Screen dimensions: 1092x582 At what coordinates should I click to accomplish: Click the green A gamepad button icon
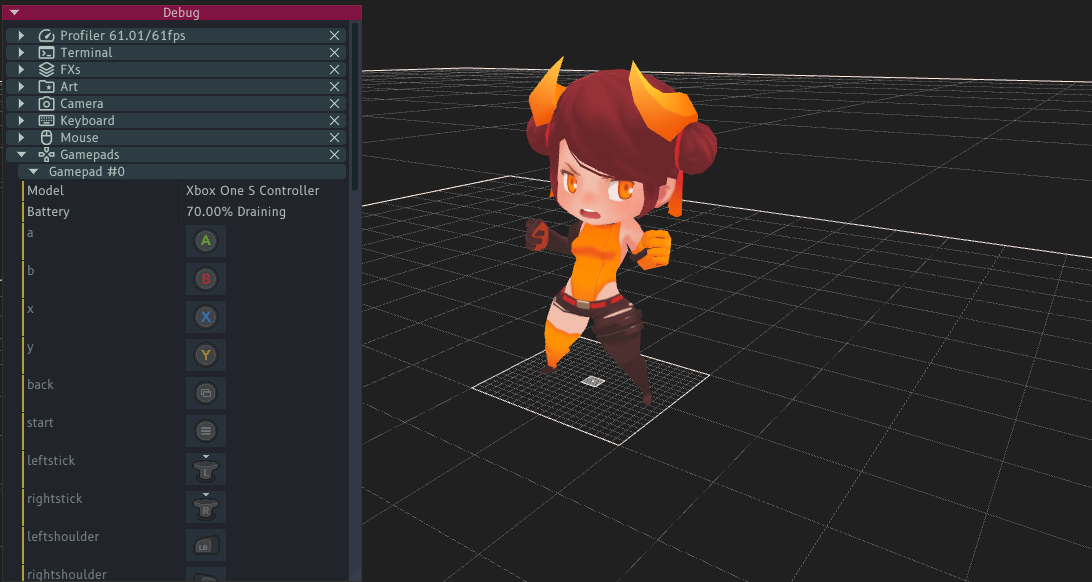tap(205, 241)
